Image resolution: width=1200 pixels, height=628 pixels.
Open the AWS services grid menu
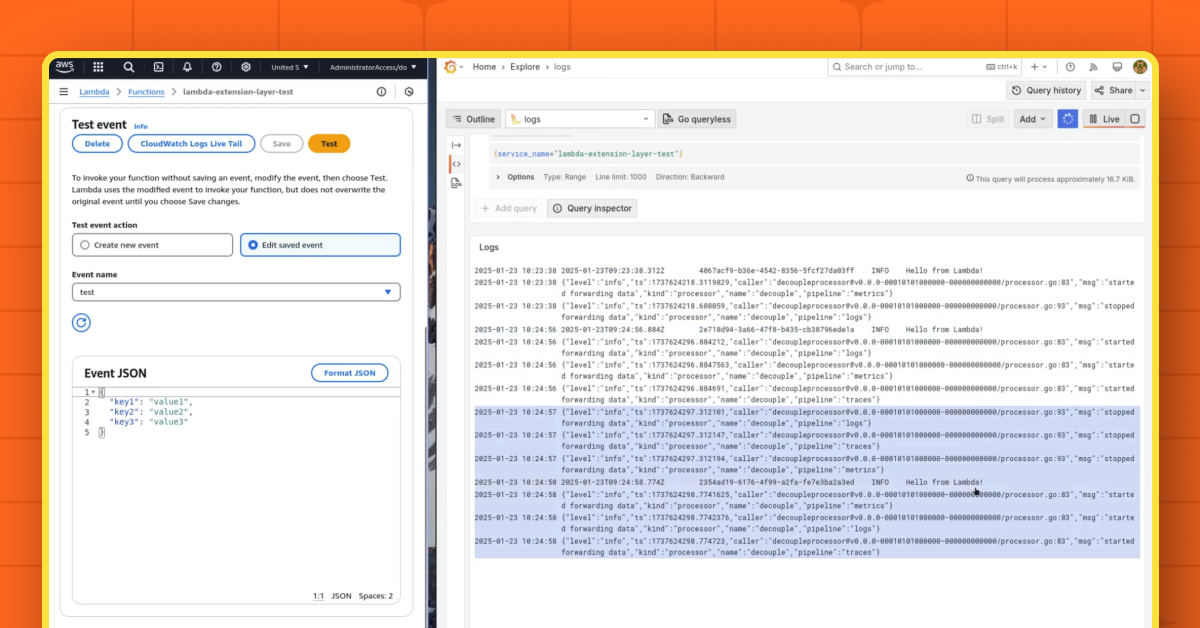pyautogui.click(x=98, y=67)
